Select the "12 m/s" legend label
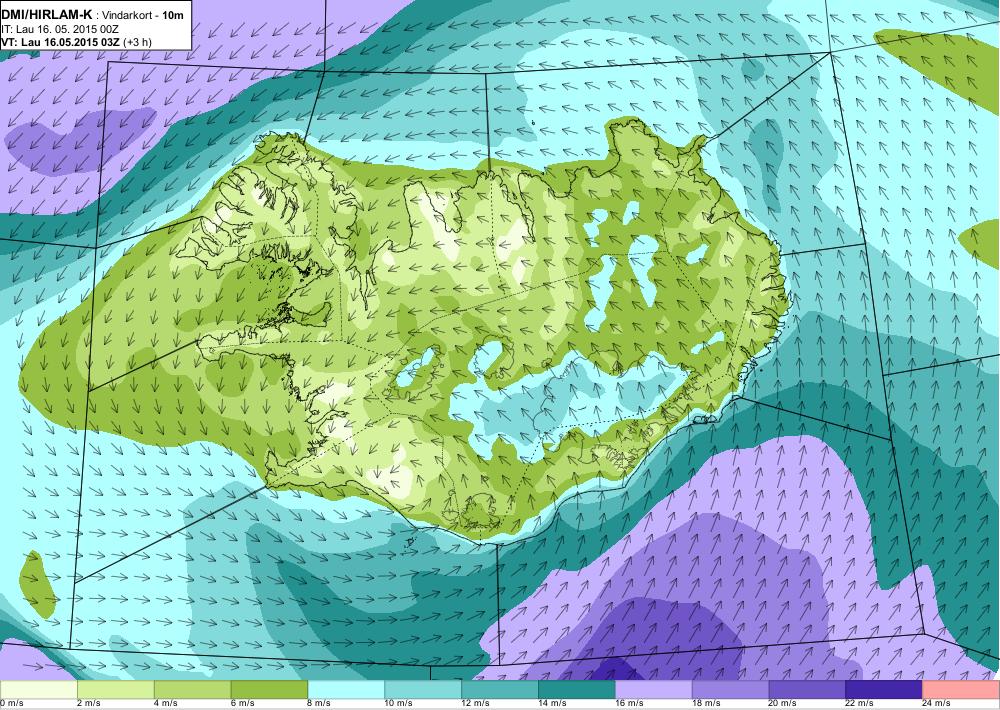 pos(476,704)
